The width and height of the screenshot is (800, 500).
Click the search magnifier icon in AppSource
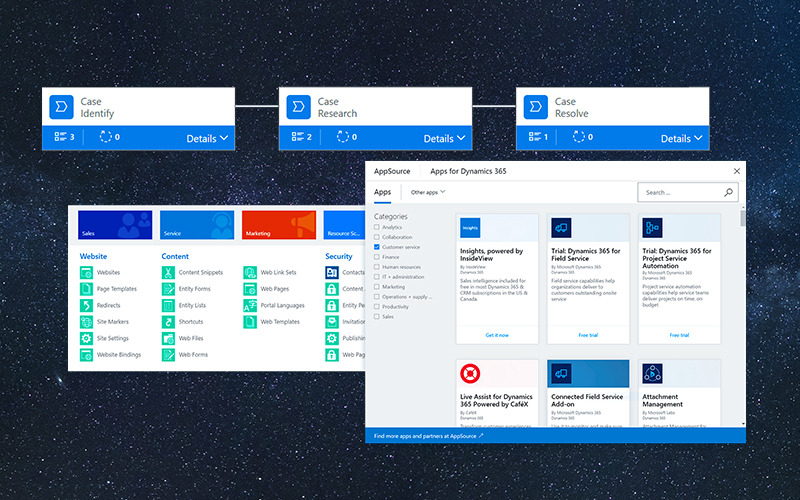point(729,192)
